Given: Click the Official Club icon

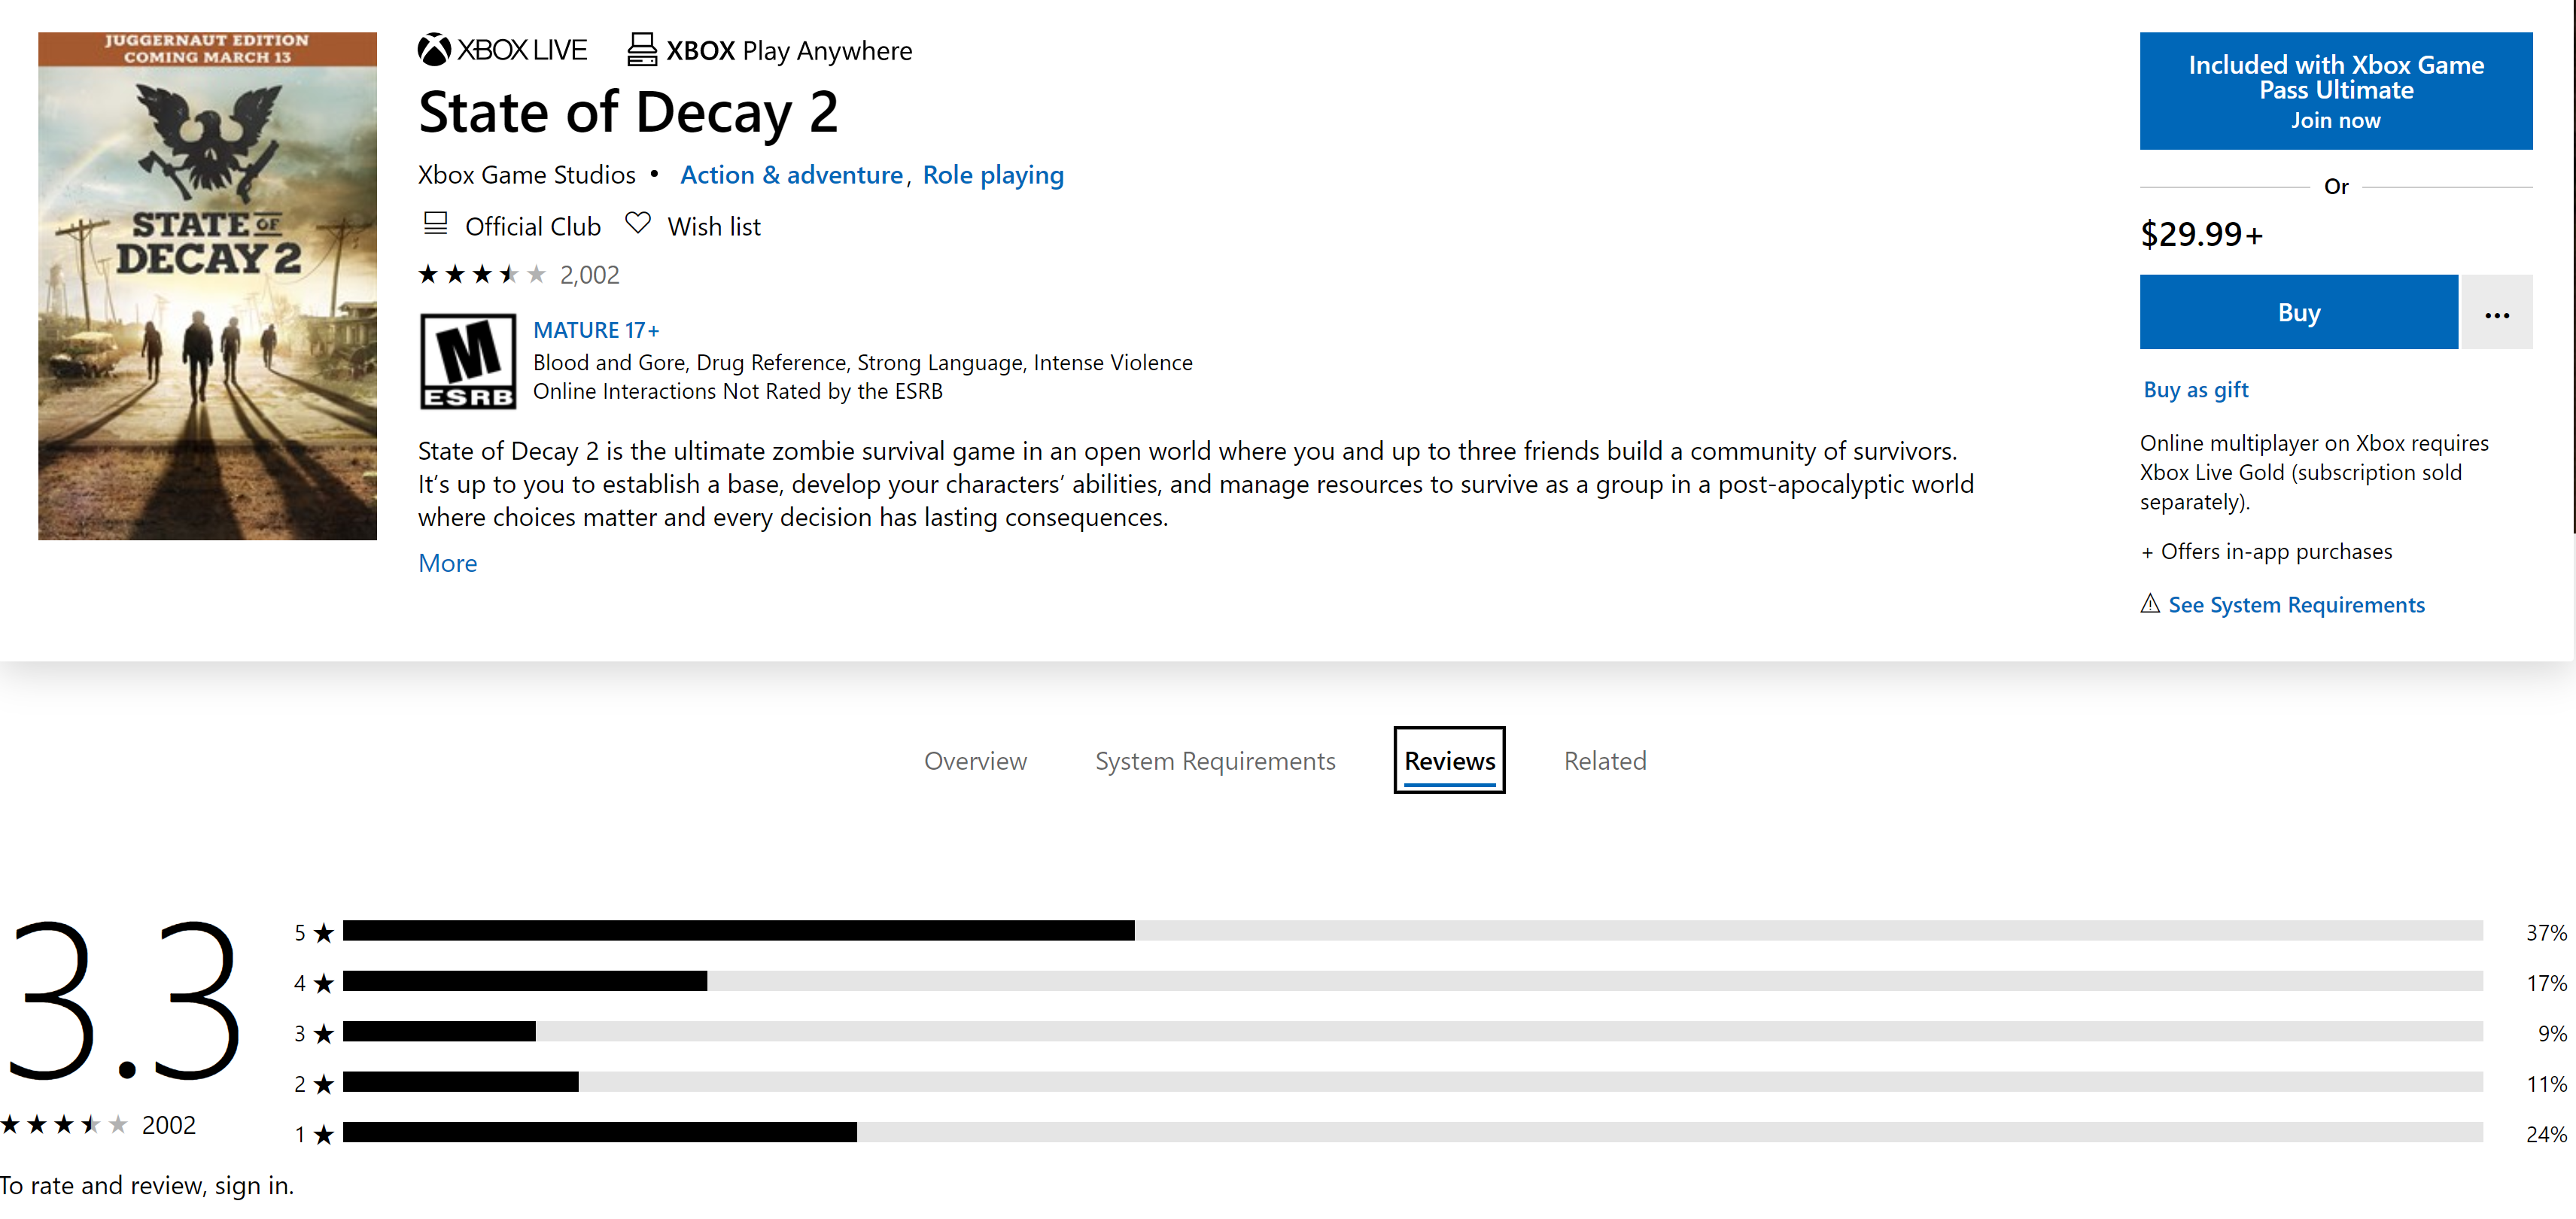Looking at the screenshot, I should tap(435, 224).
